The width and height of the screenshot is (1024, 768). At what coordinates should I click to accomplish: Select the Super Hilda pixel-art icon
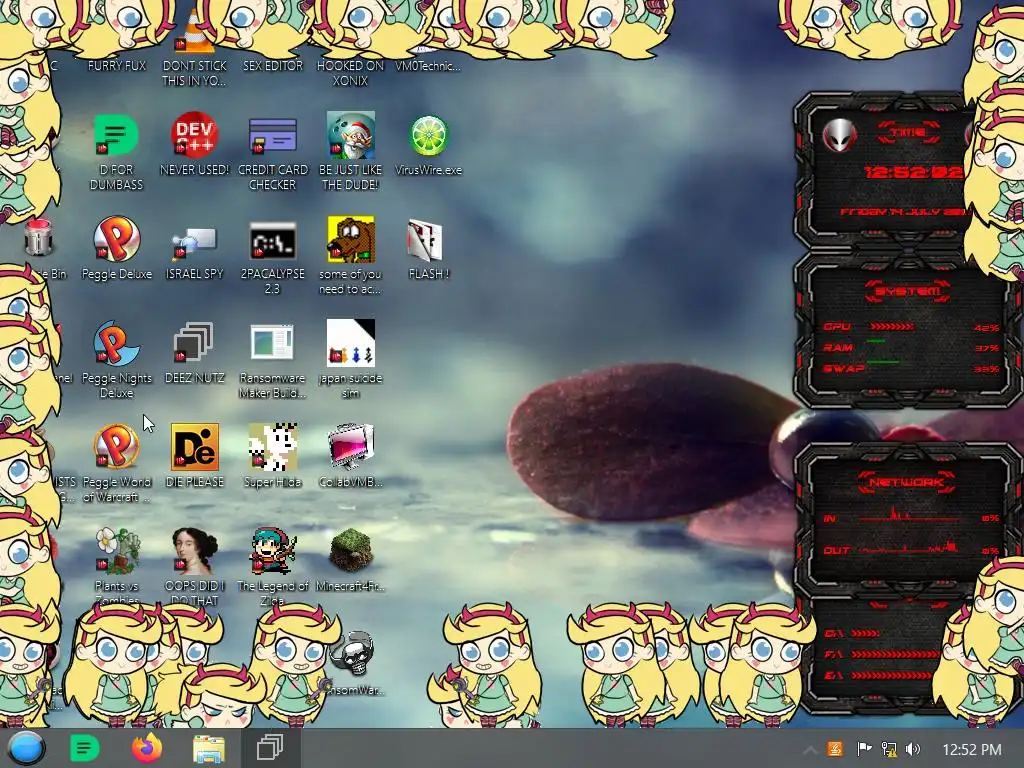click(272, 447)
